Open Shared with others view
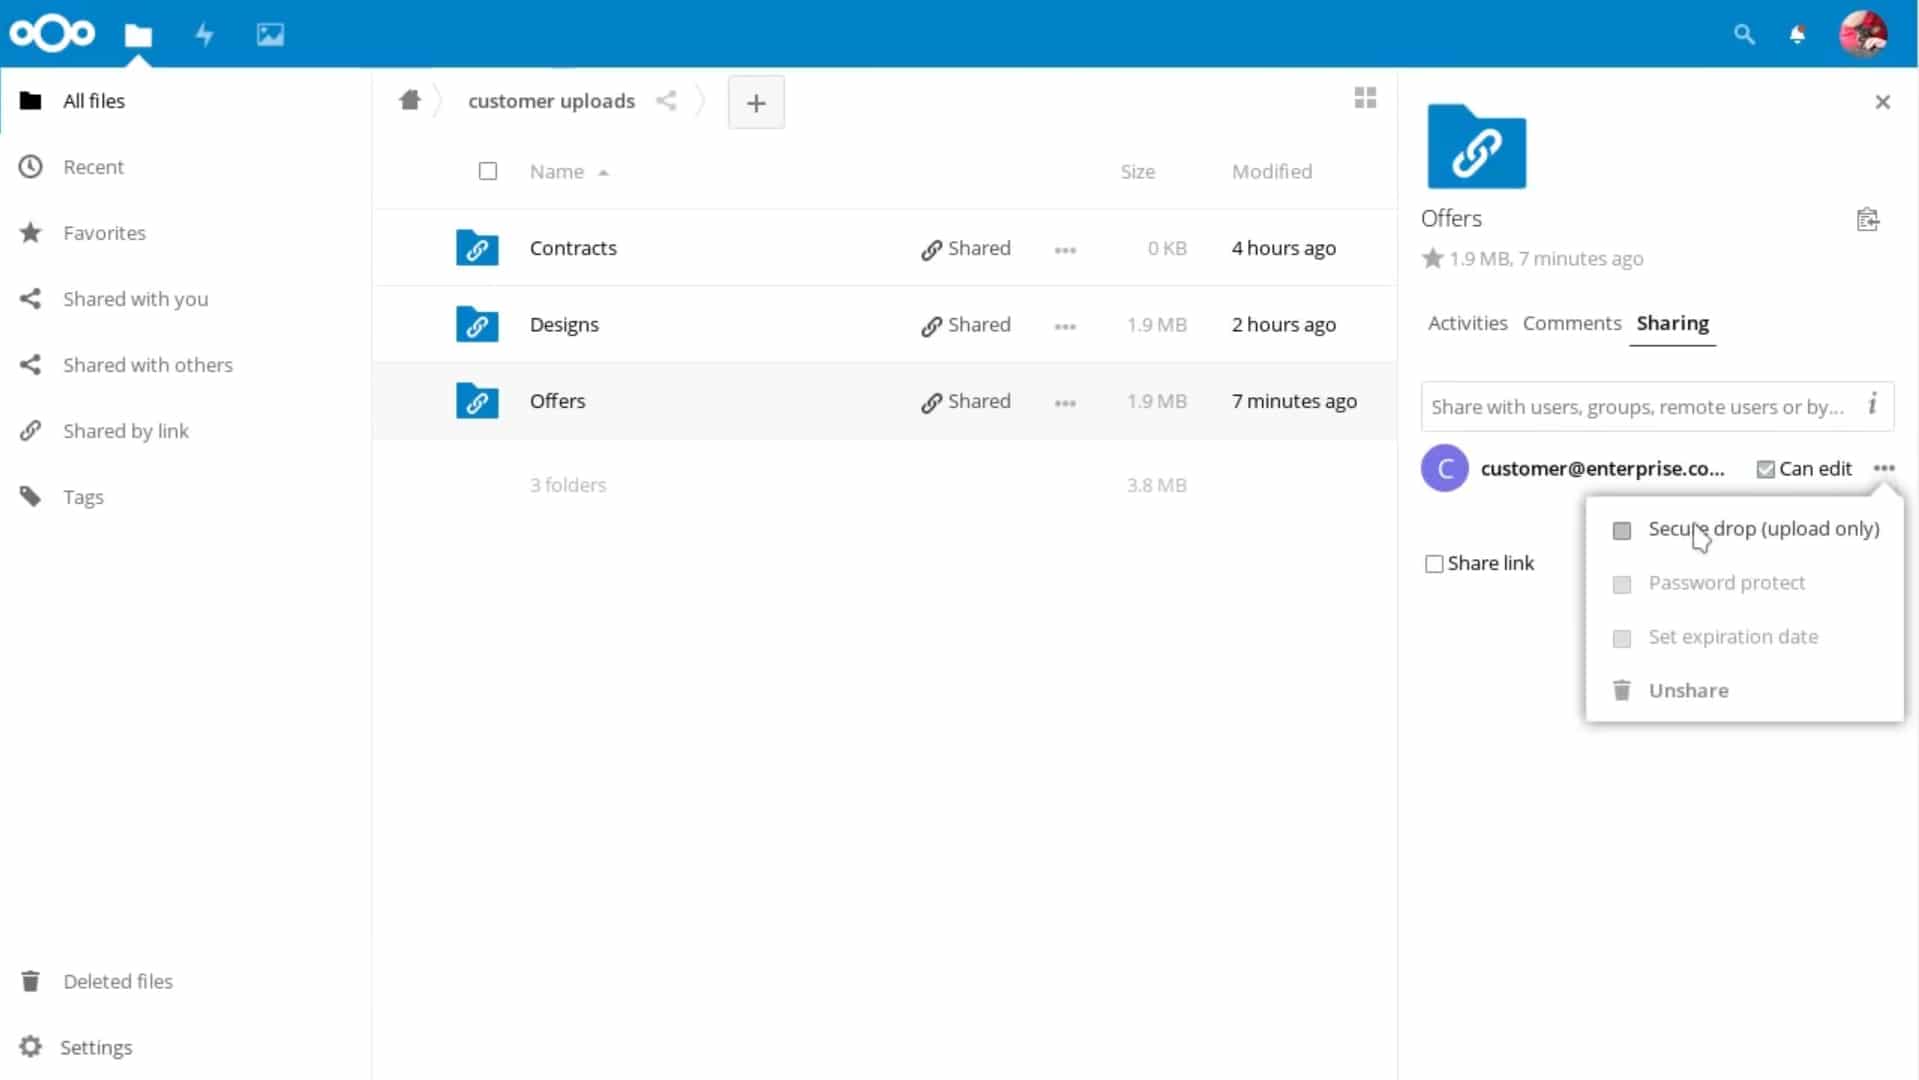 185,364
